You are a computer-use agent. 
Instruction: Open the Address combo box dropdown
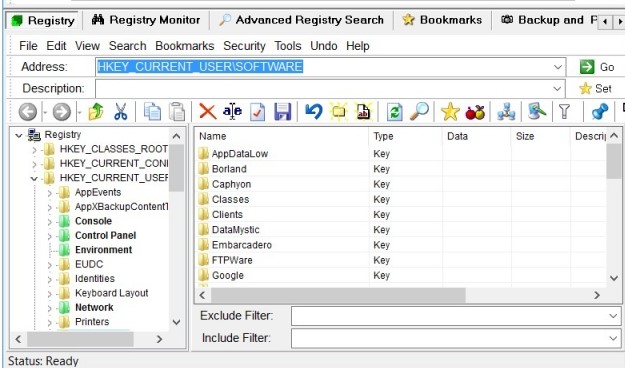tap(558, 67)
